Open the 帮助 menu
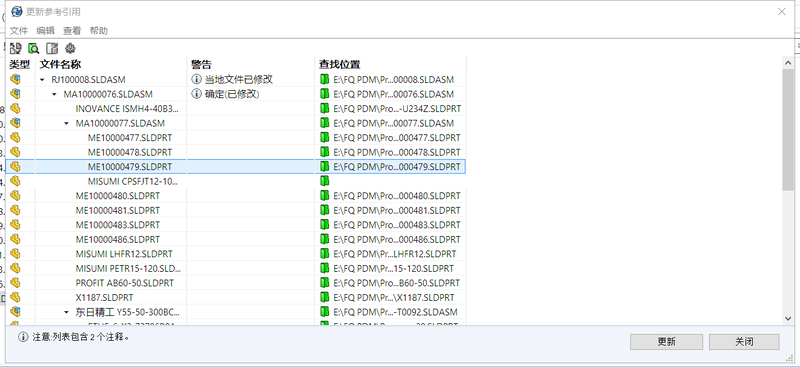800x368 pixels. (98, 31)
